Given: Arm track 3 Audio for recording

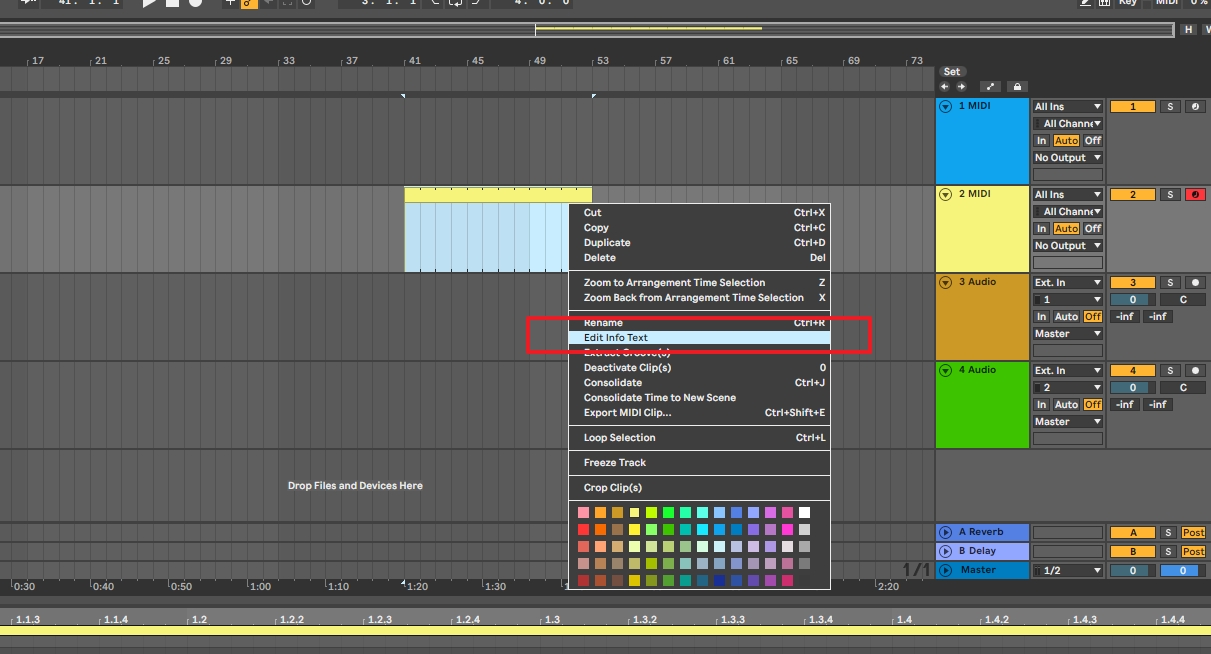Looking at the screenshot, I should pos(1195,283).
